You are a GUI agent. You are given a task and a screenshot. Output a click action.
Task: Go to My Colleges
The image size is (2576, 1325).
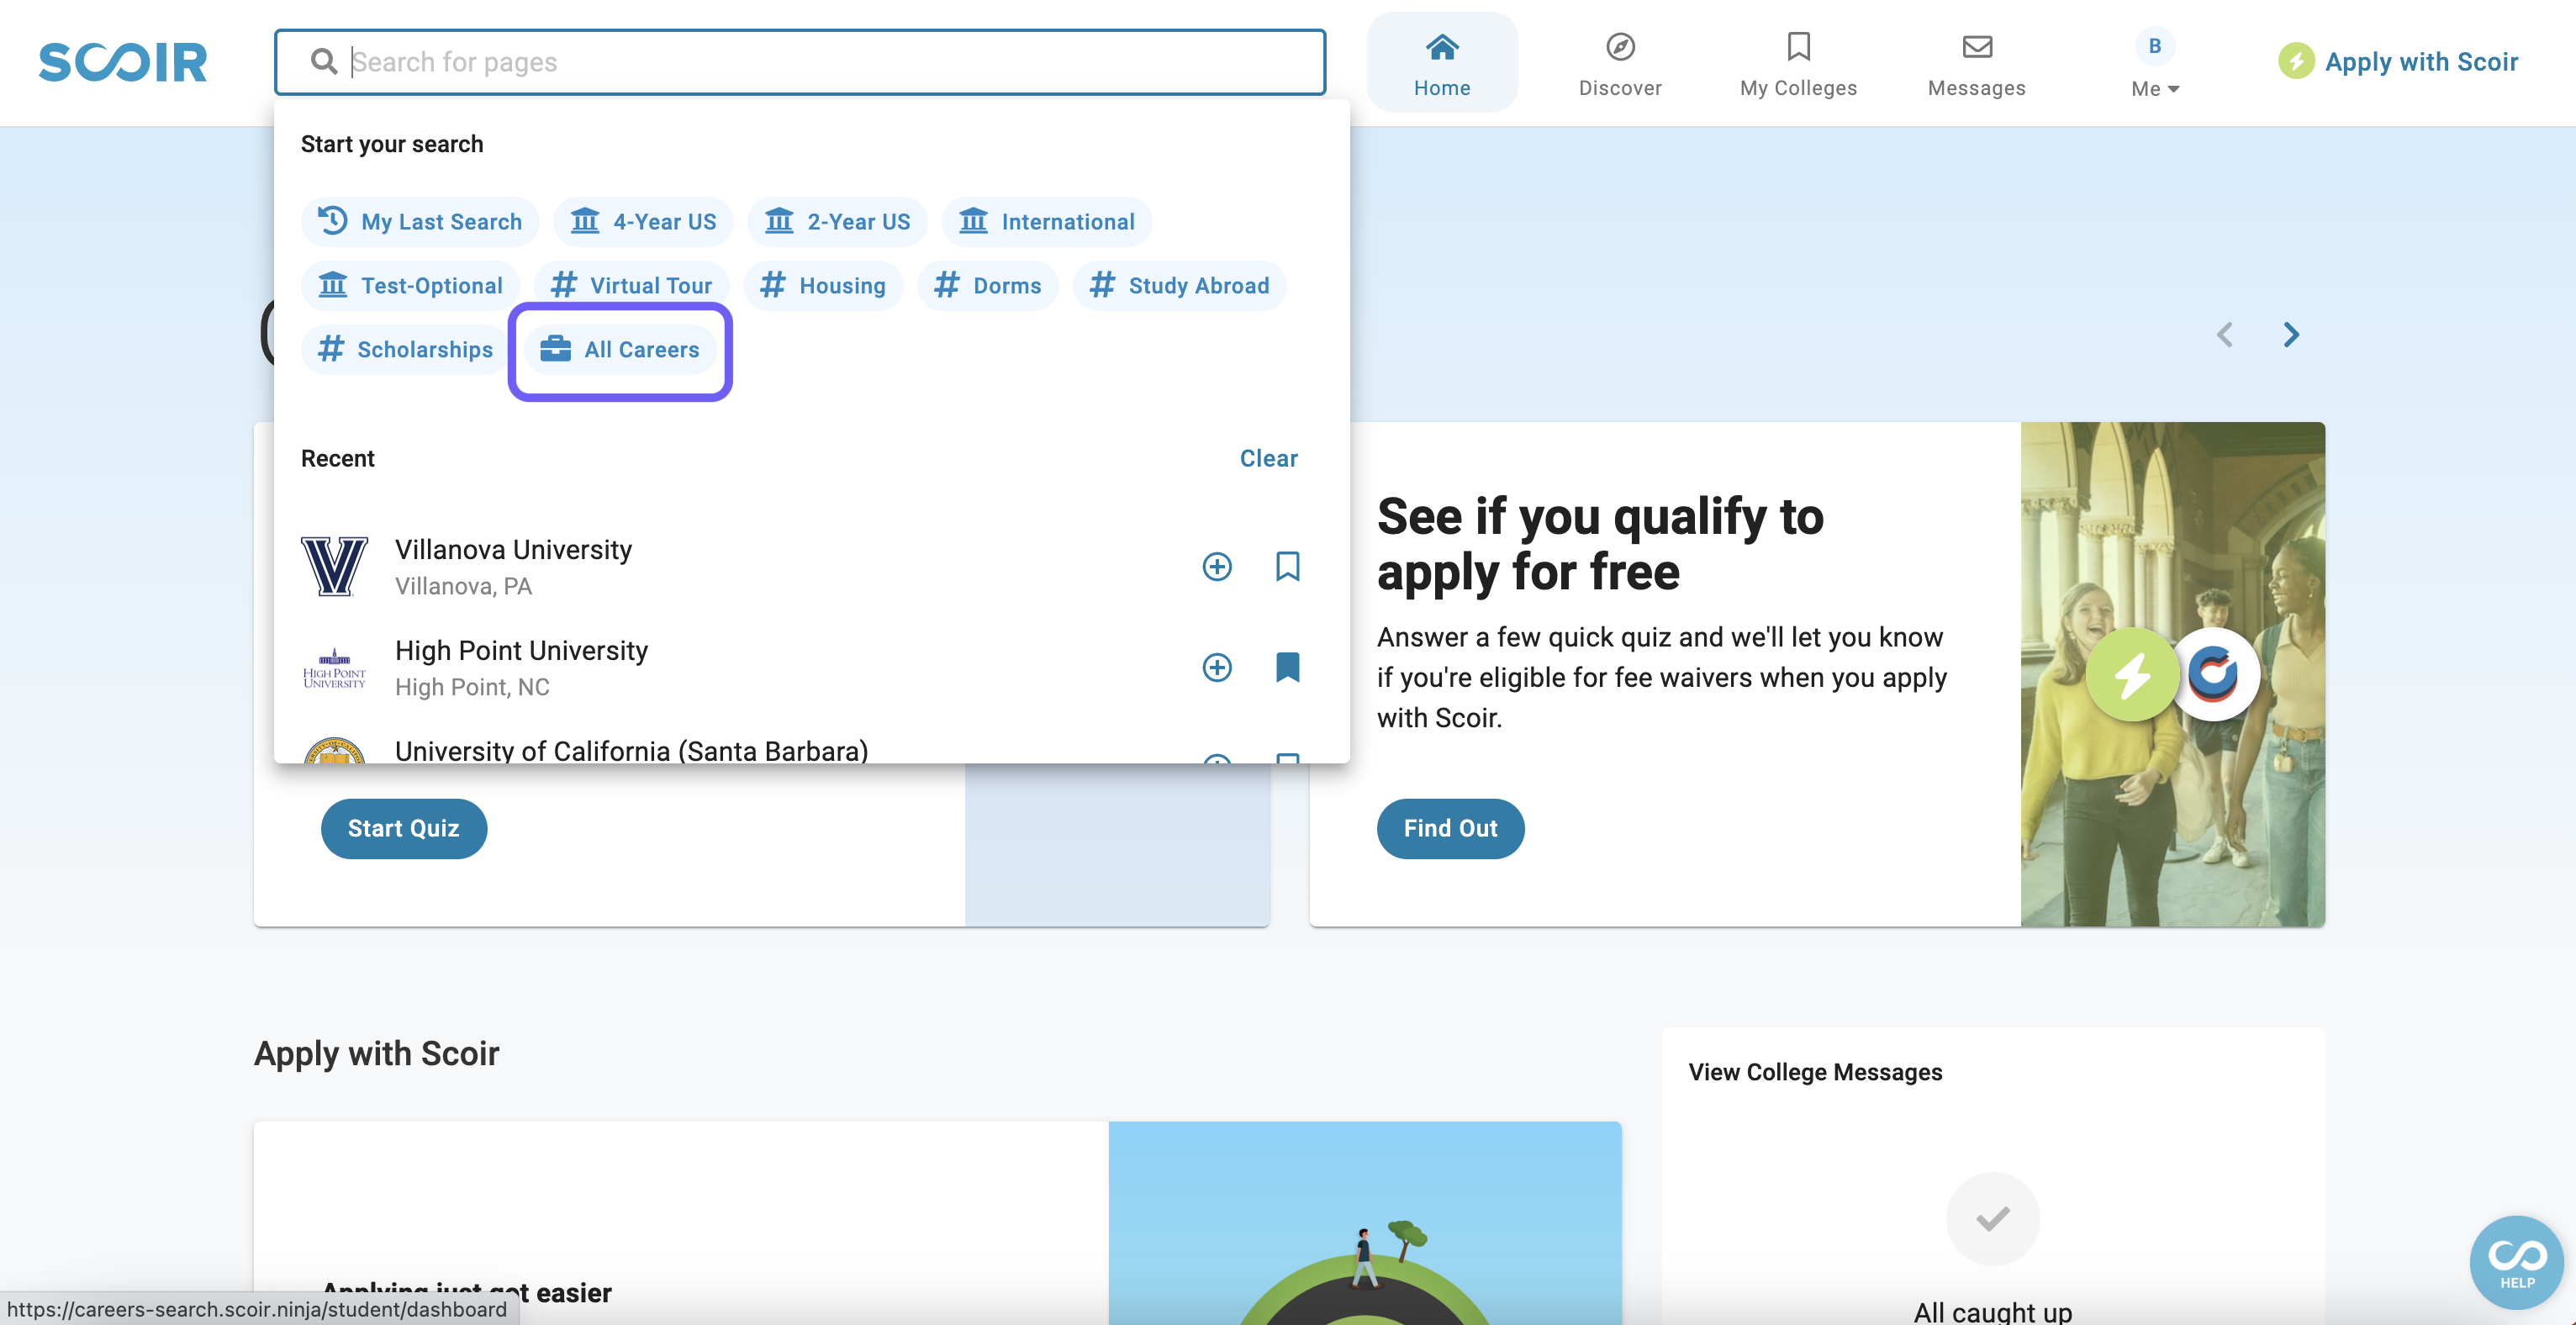pyautogui.click(x=1797, y=63)
